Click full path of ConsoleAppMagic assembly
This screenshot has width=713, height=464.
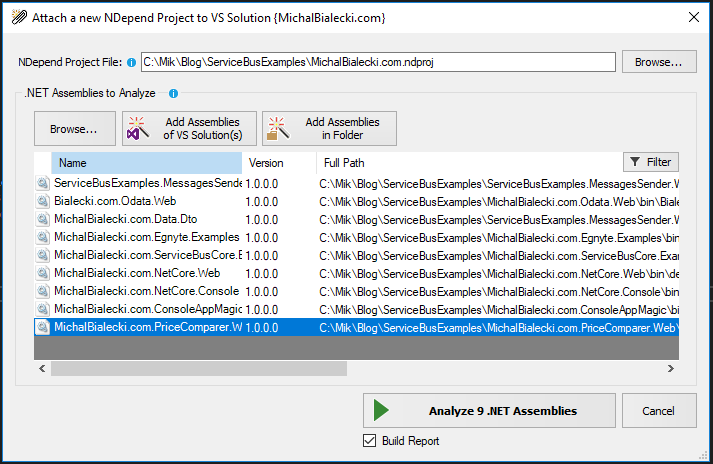click(499, 309)
